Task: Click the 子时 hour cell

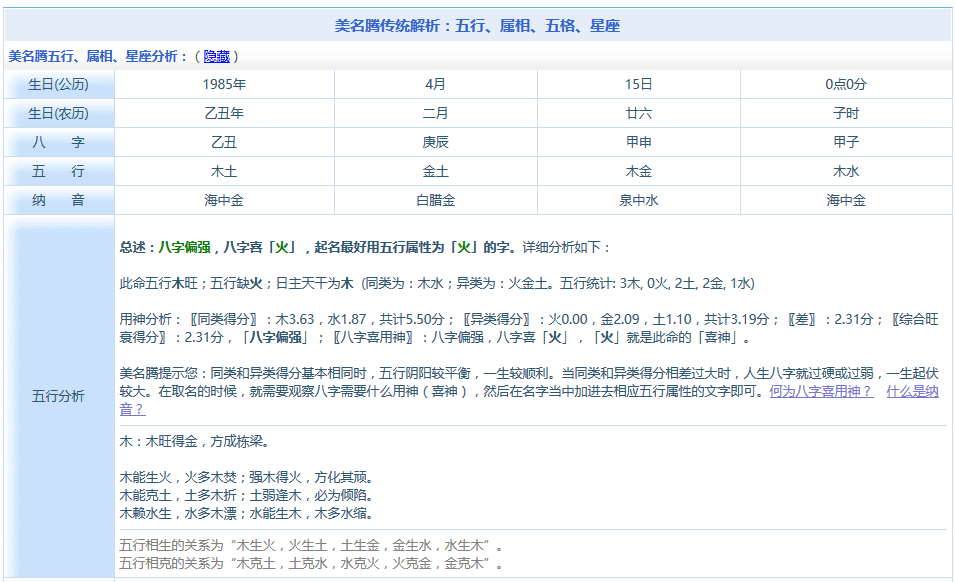Action: tap(845, 114)
